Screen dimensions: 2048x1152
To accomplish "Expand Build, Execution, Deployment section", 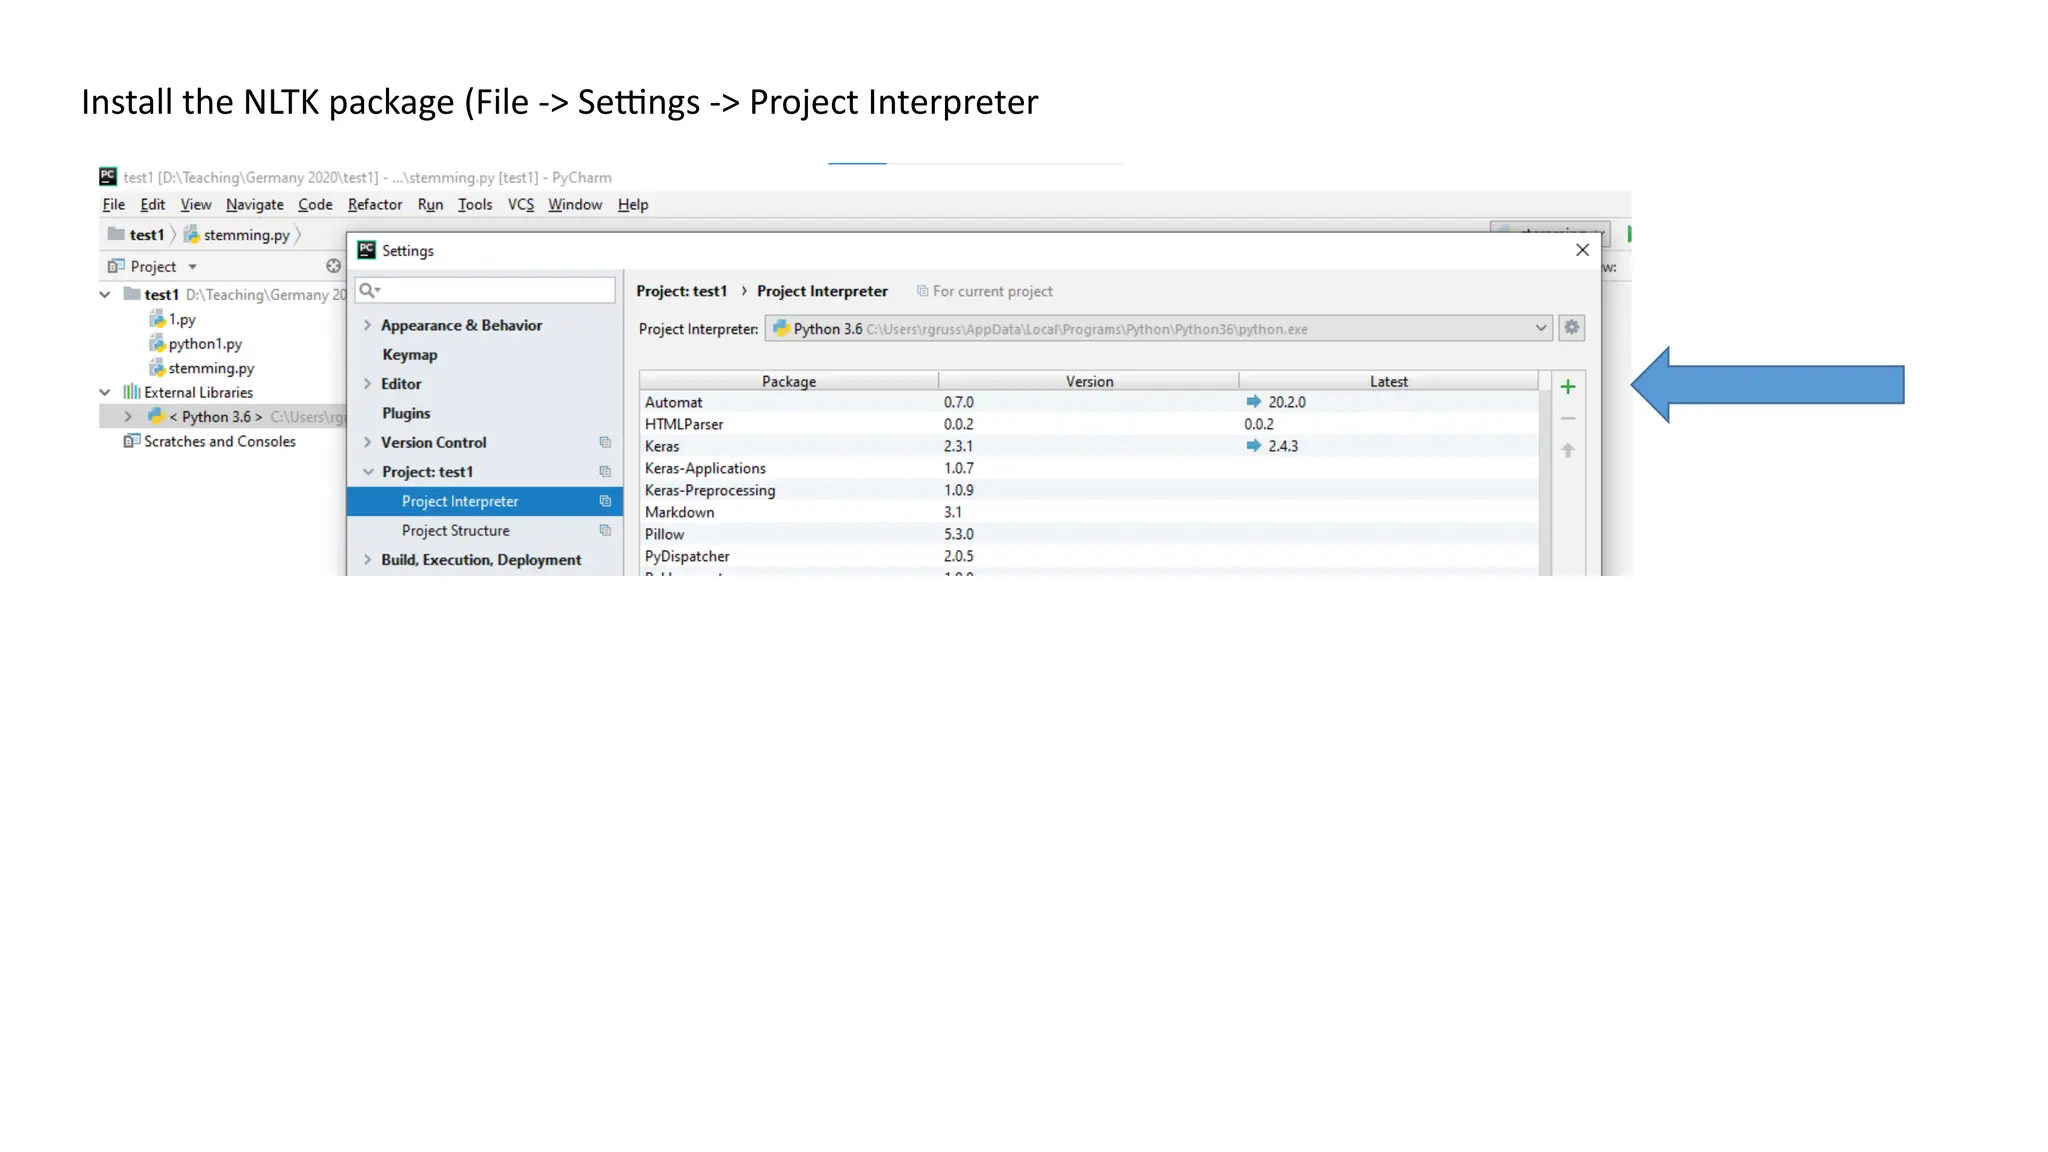I will coord(367,559).
